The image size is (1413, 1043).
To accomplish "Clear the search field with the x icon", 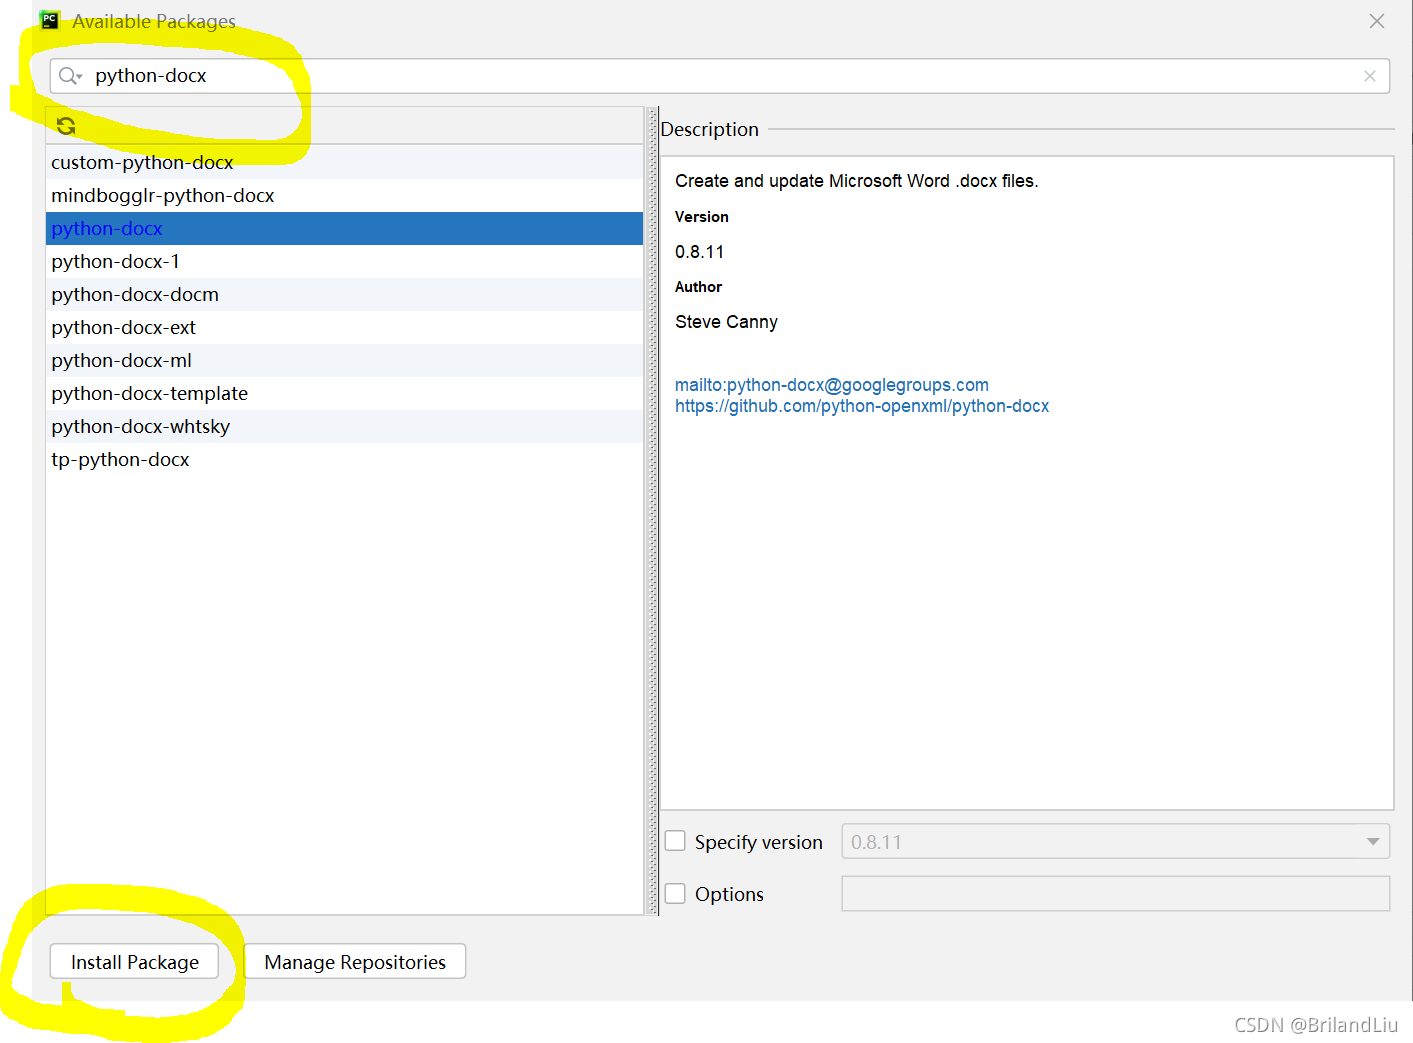I will click(x=1370, y=76).
